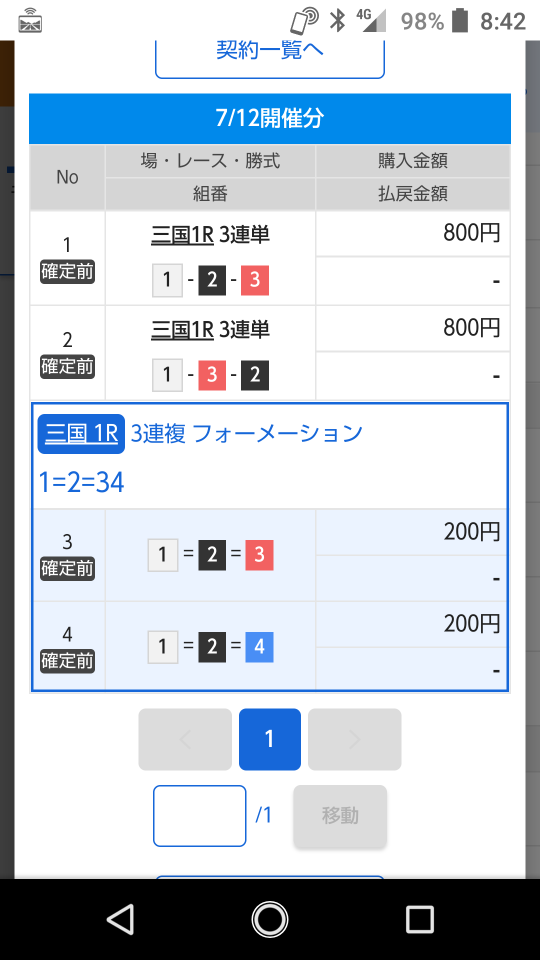Click the 7/12開催分 header bar
Screen dimensions: 540x960
[270, 118]
